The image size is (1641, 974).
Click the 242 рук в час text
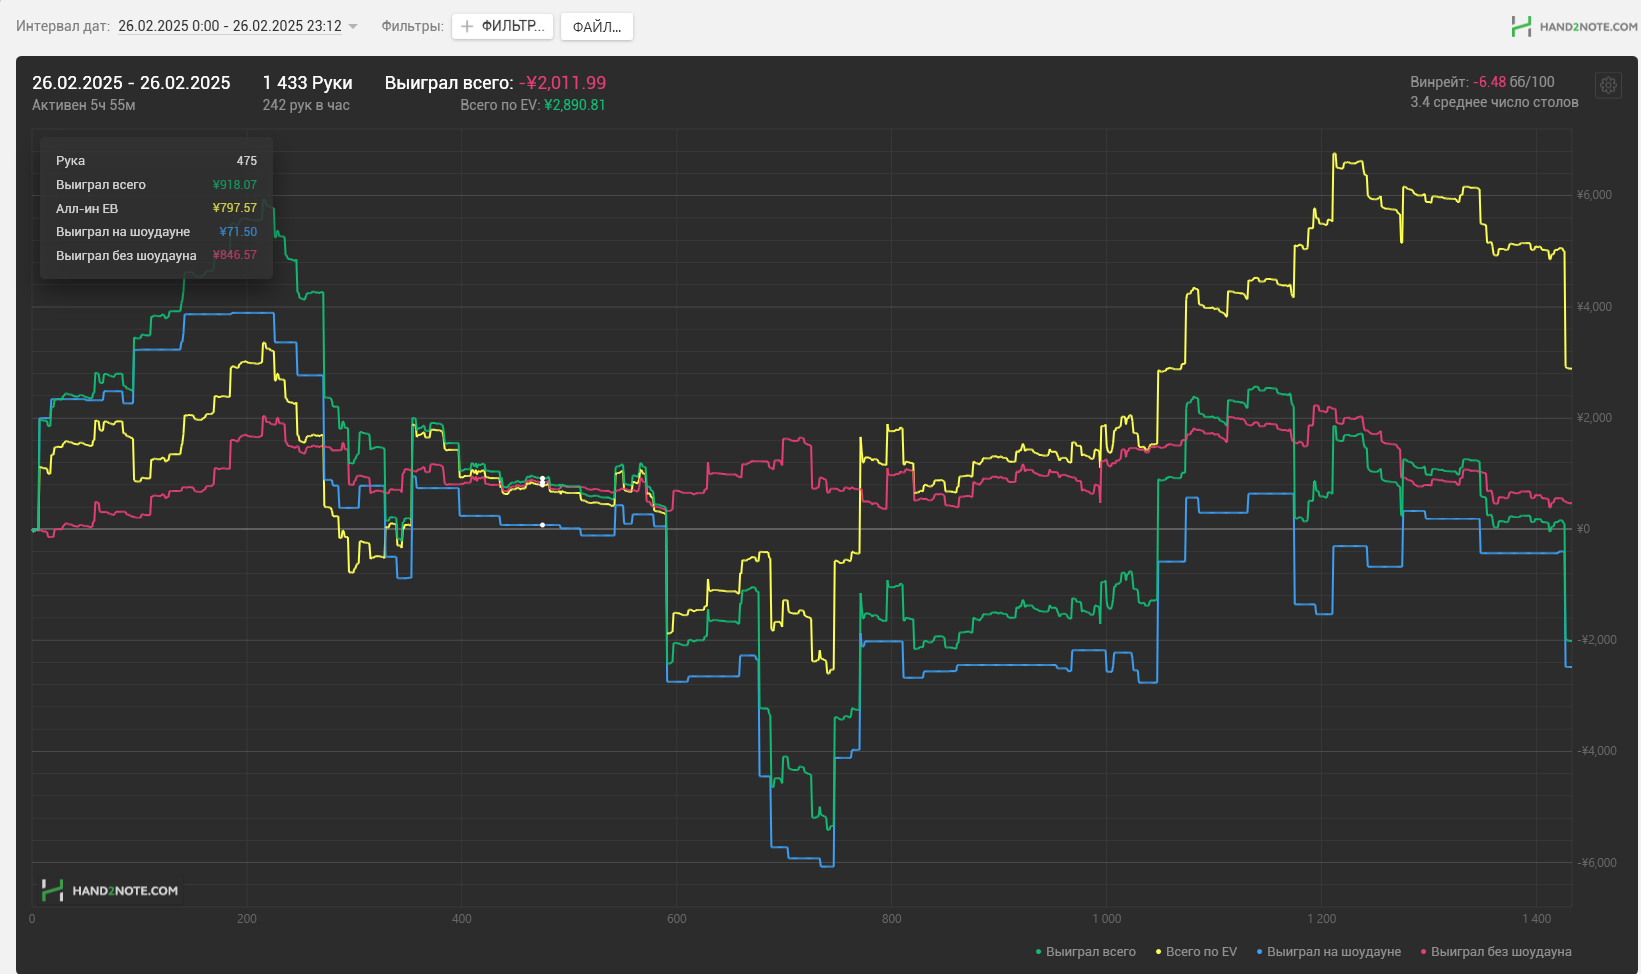pyautogui.click(x=306, y=105)
